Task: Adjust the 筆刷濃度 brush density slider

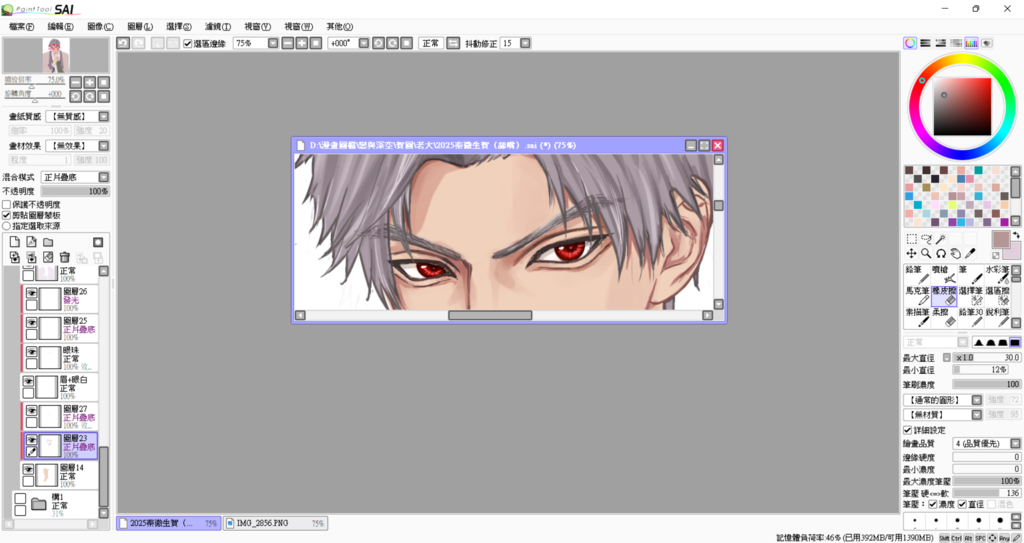Action: [x=986, y=384]
